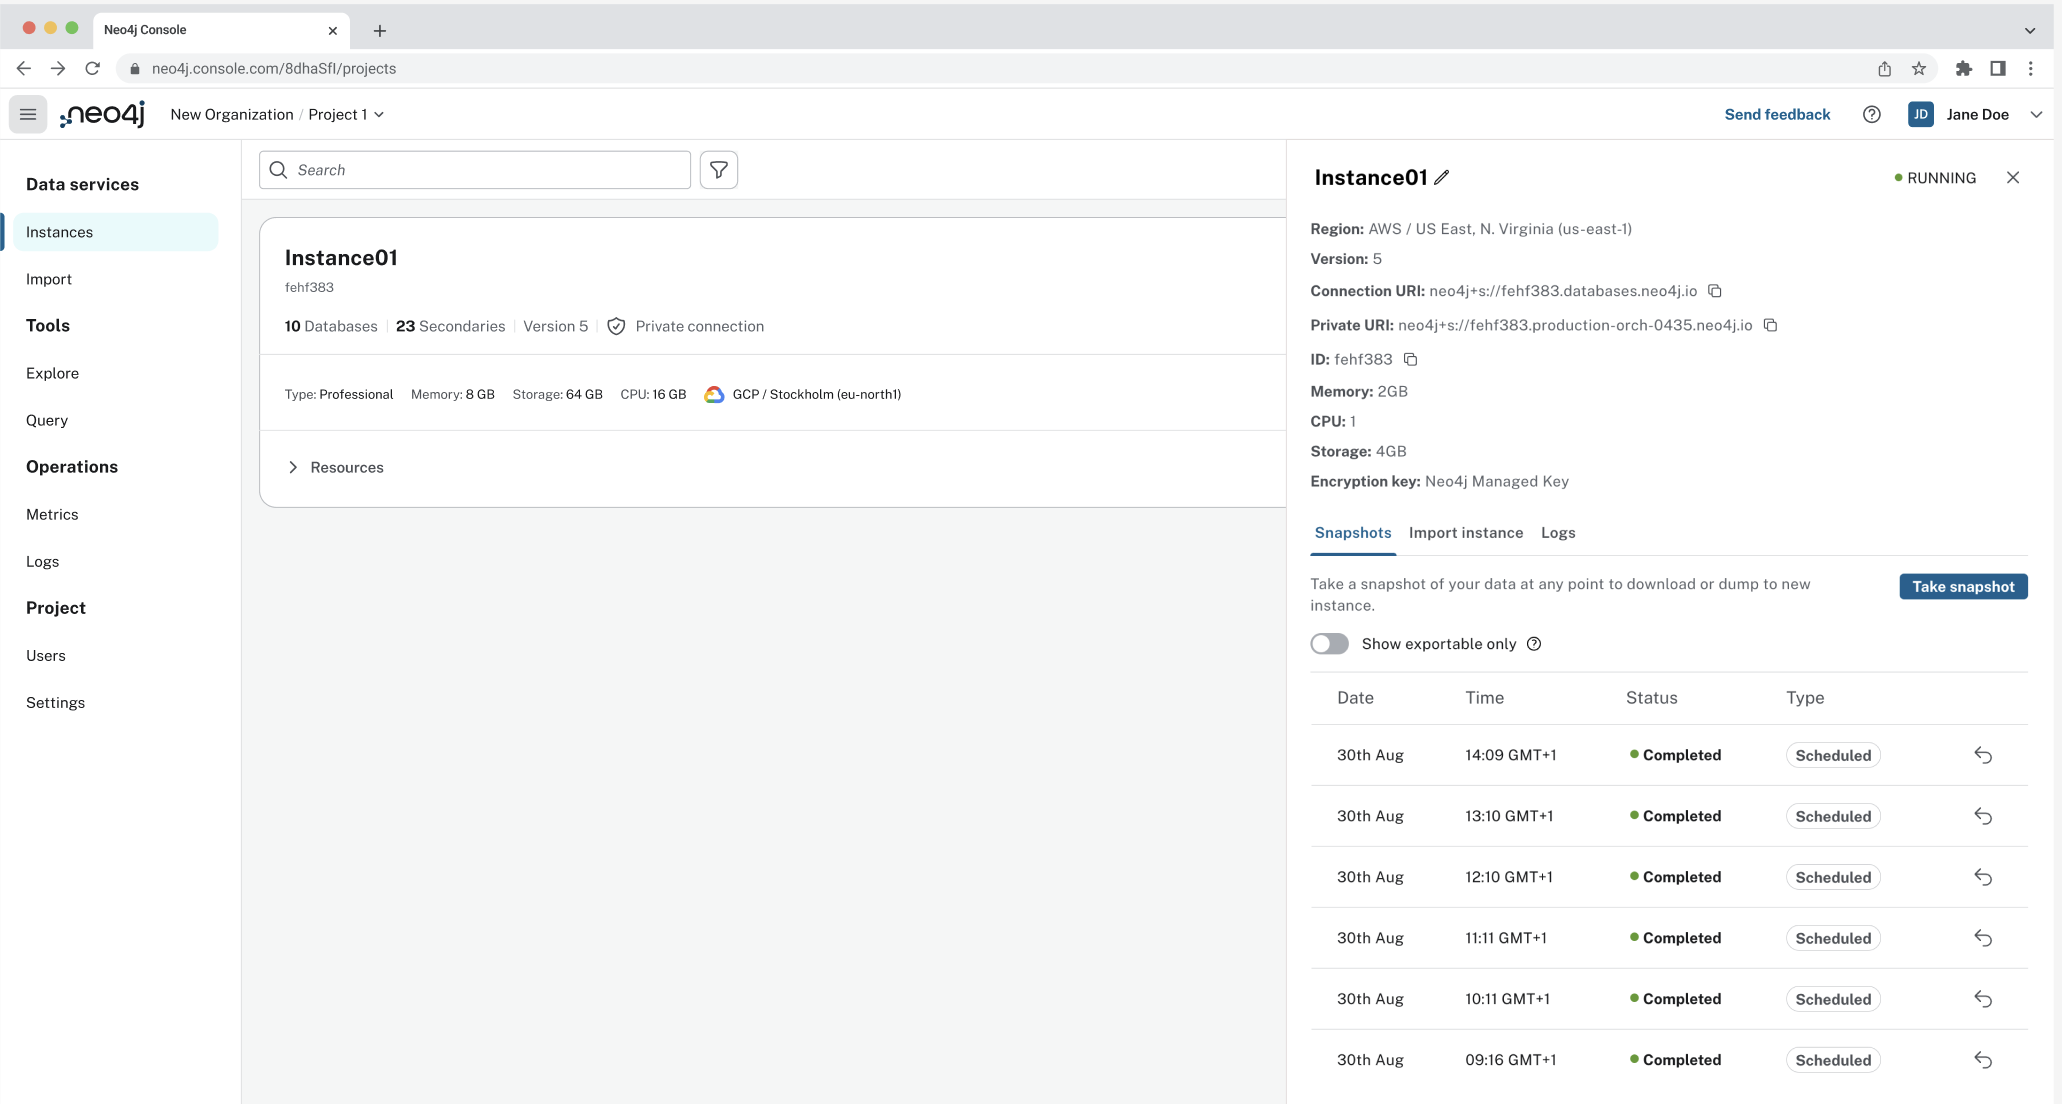Click the restore arrow icon on 12:10 snapshot
Image resolution: width=2062 pixels, height=1104 pixels.
[1983, 876]
